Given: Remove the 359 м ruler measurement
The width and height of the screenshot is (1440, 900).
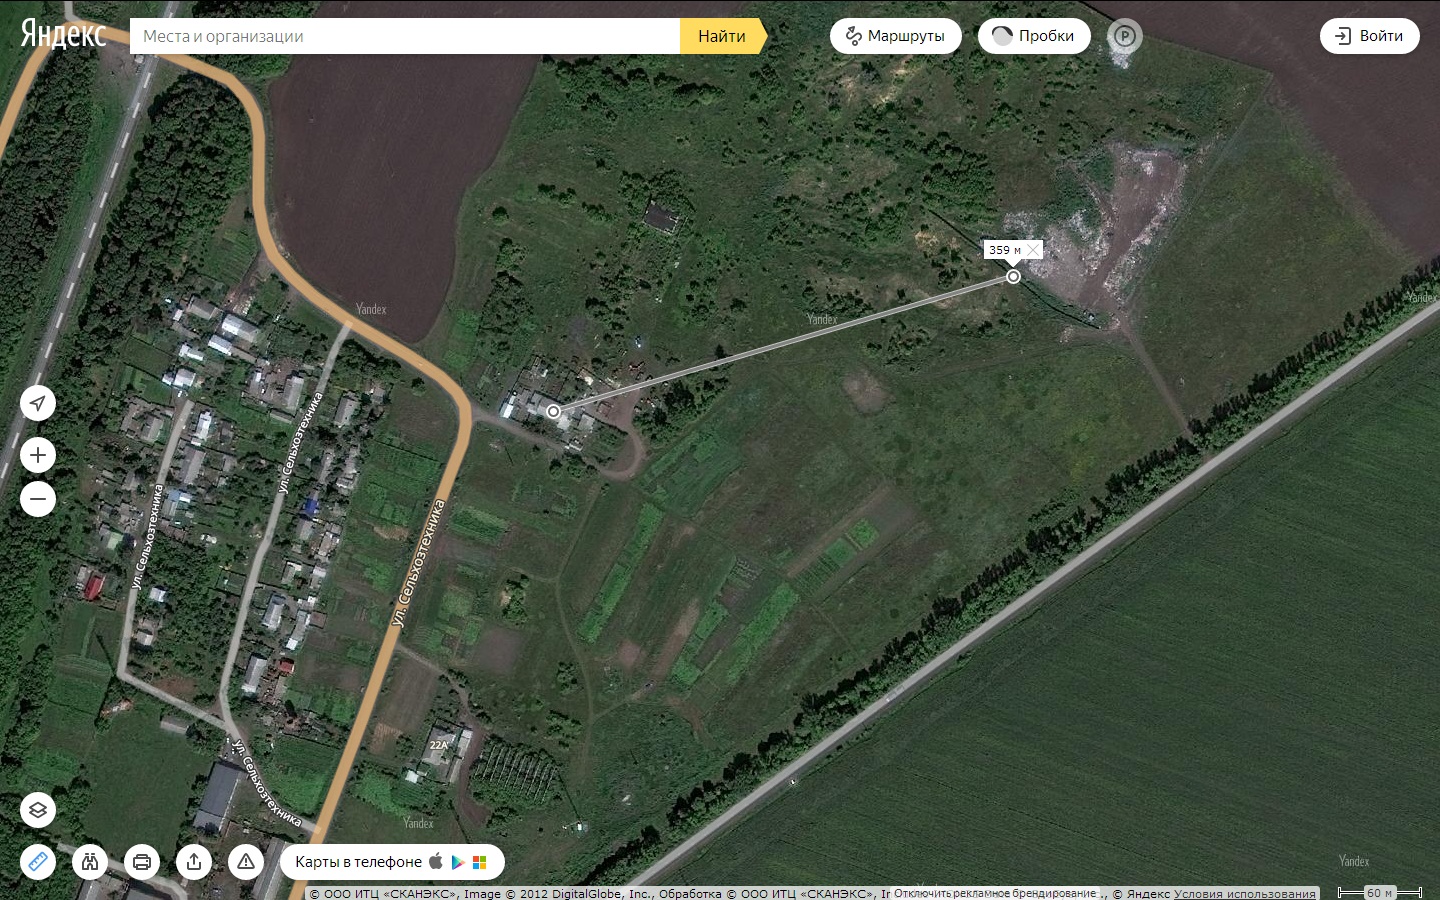Looking at the screenshot, I should 1033,250.
